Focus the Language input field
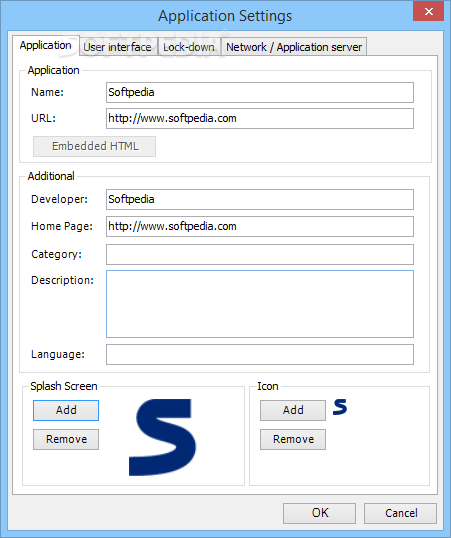Image resolution: width=451 pixels, height=538 pixels. (x=260, y=354)
